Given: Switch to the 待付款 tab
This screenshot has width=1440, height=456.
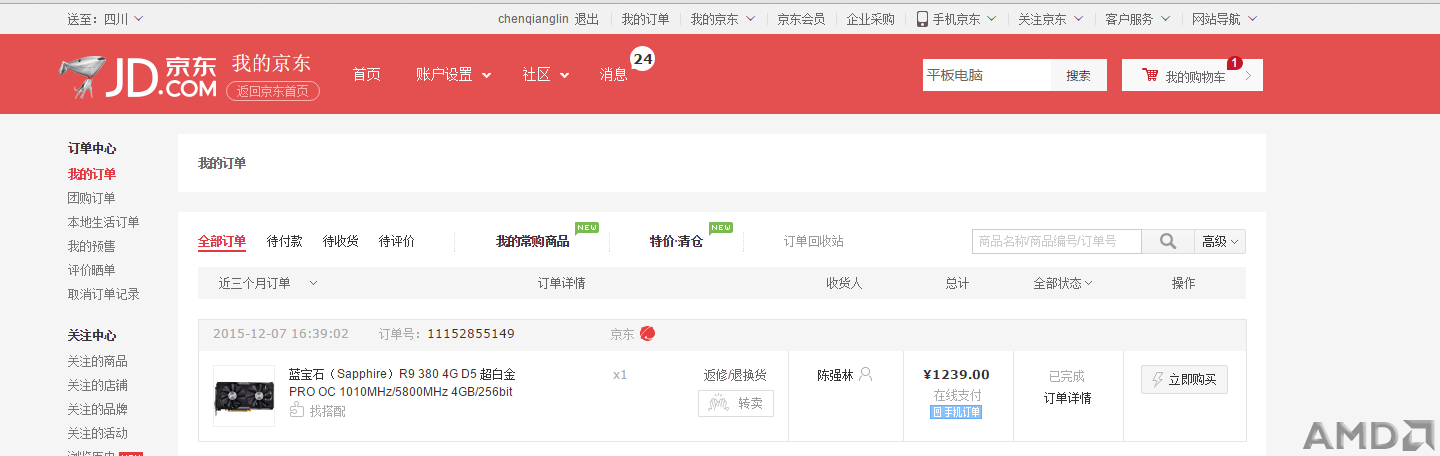Looking at the screenshot, I should pyautogui.click(x=285, y=241).
